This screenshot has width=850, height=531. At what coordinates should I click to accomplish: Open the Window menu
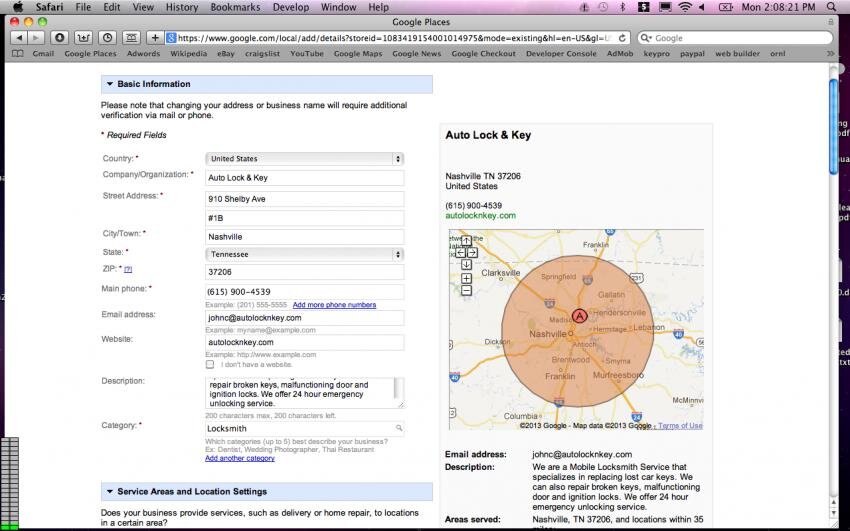[339, 7]
